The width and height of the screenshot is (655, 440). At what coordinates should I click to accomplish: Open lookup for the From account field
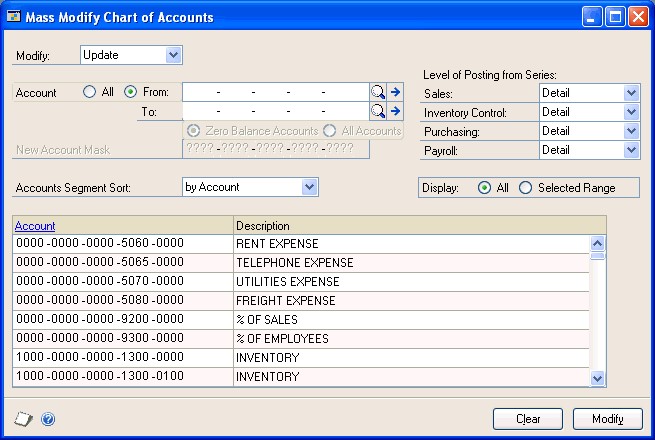coord(378,92)
